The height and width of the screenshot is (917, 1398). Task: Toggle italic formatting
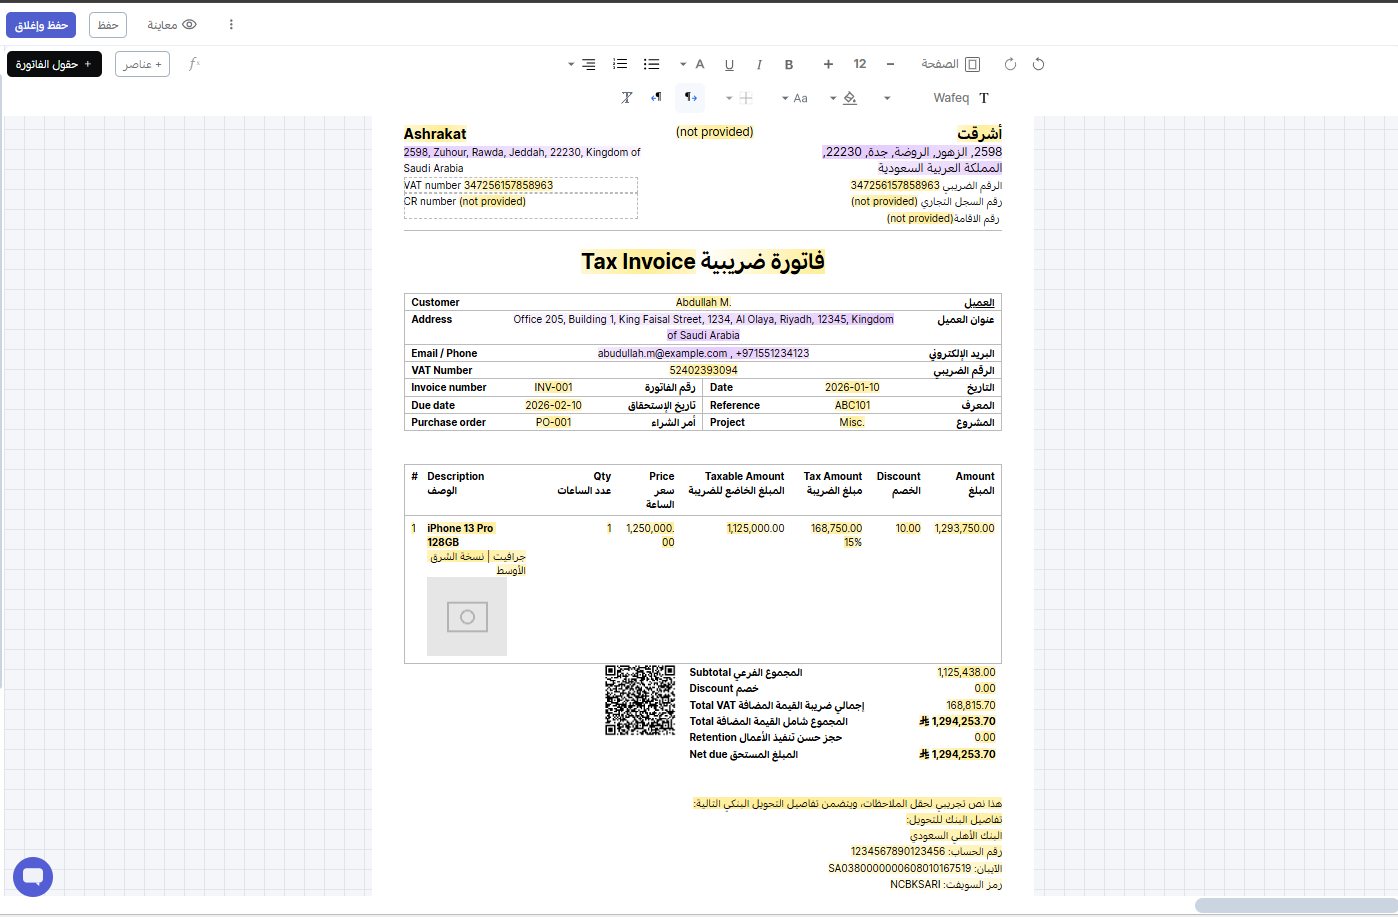759,64
